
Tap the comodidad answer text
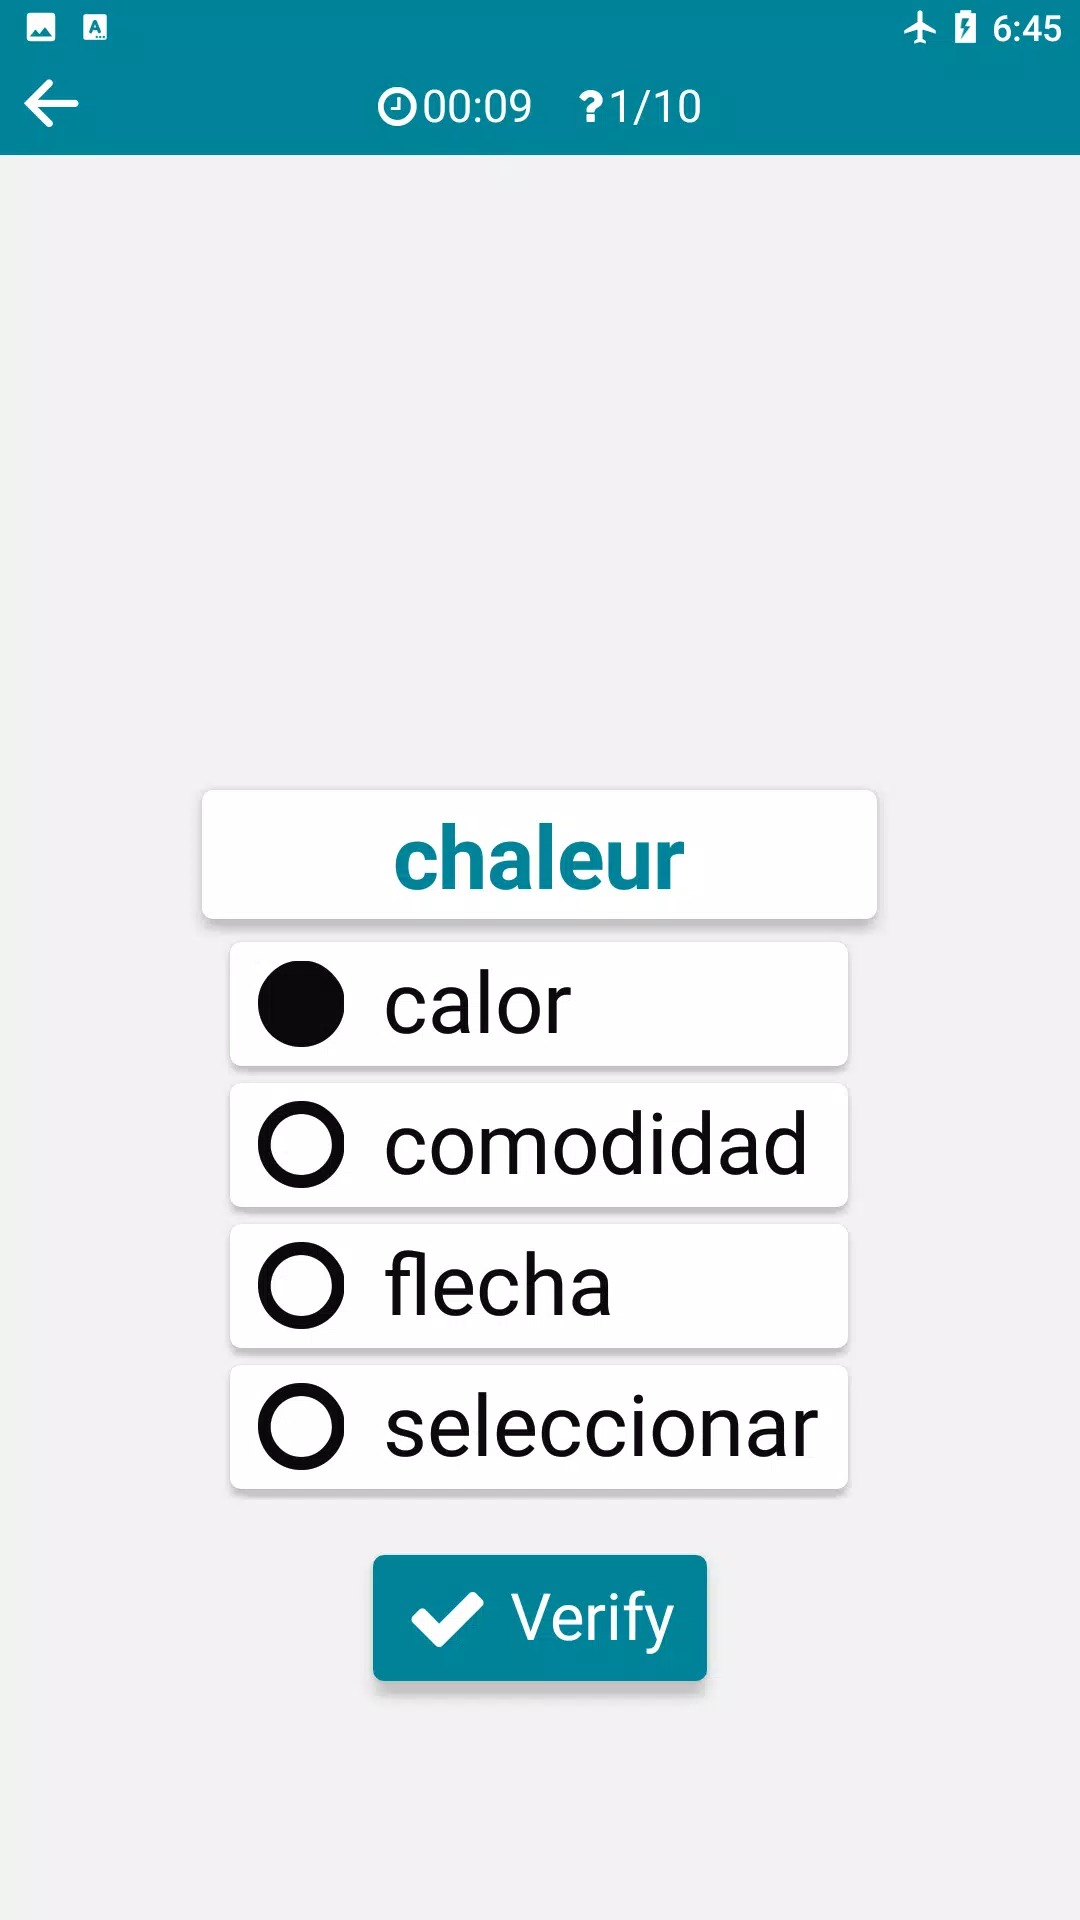pyautogui.click(x=596, y=1145)
